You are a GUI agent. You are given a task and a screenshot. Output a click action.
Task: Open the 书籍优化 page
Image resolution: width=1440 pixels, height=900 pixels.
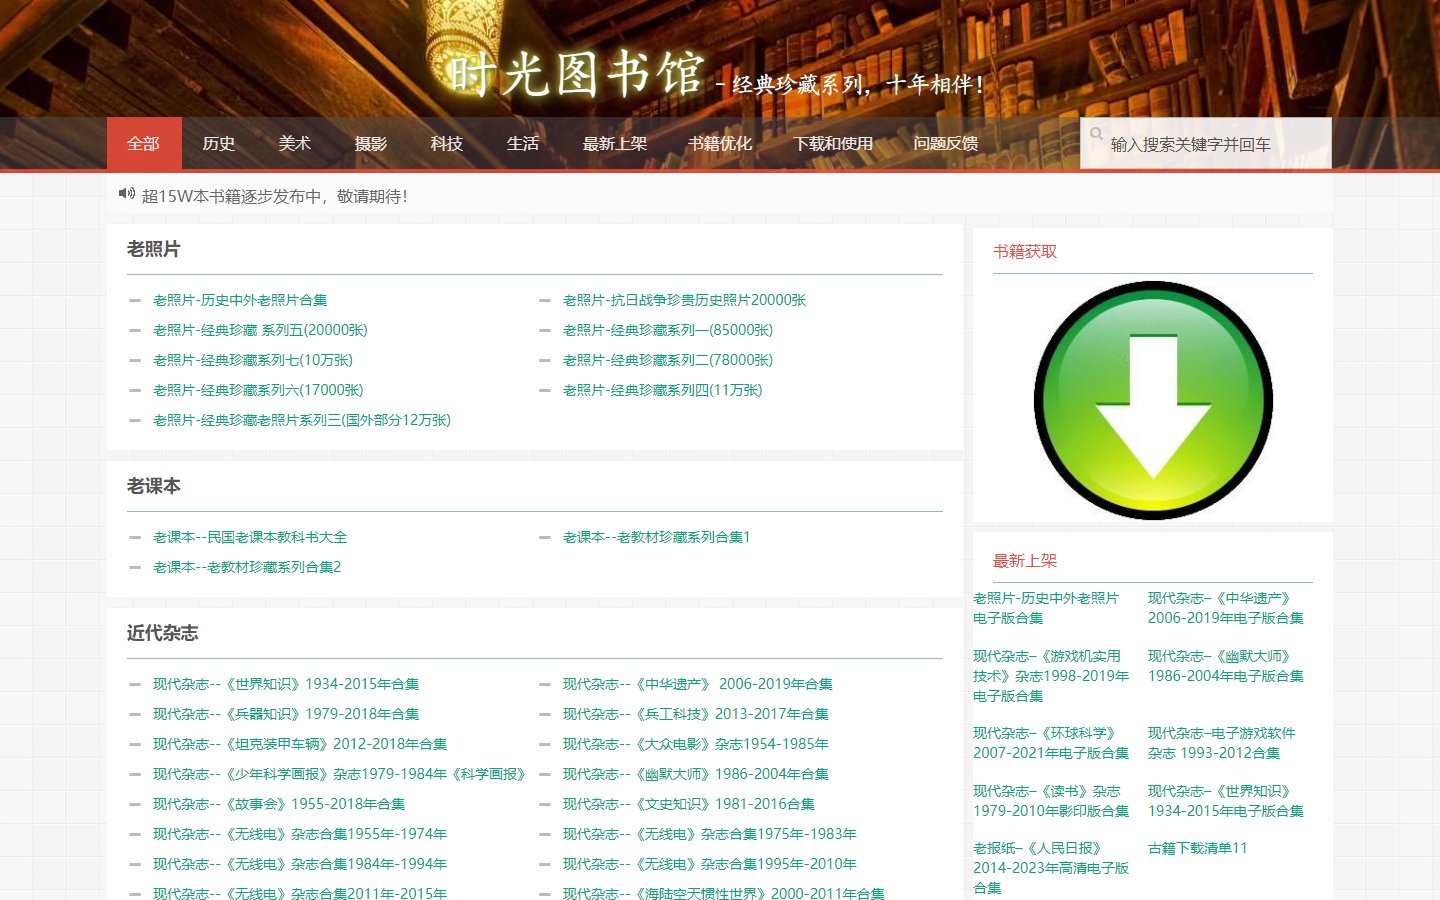tap(720, 143)
